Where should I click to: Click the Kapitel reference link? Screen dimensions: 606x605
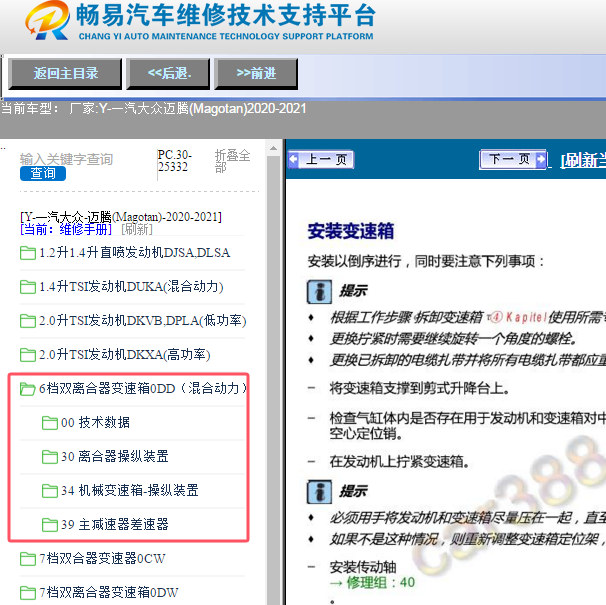coord(517,317)
